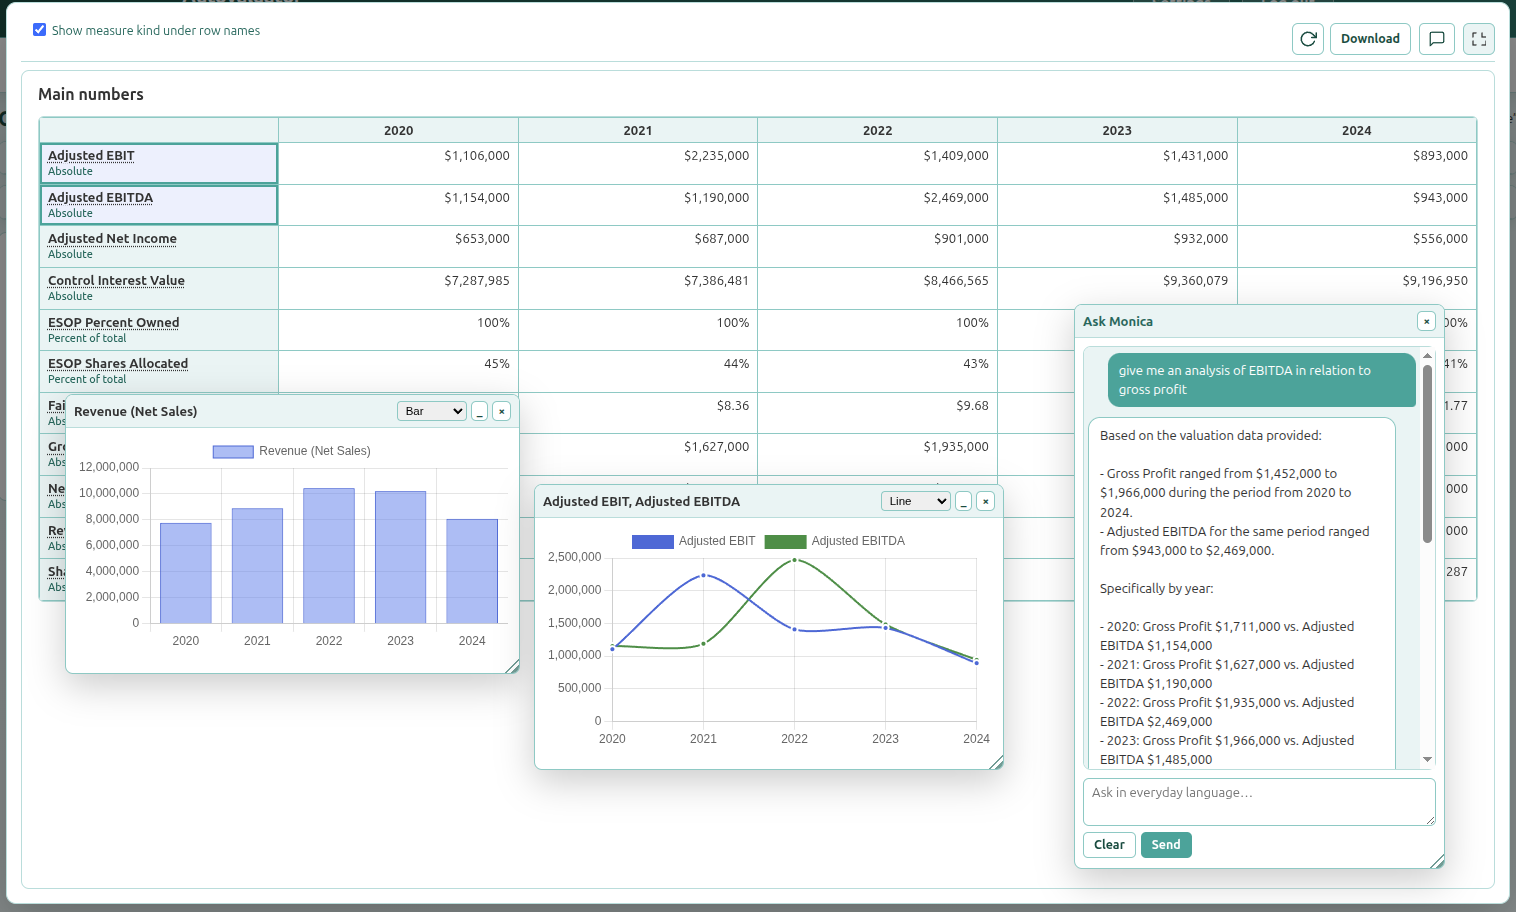Image resolution: width=1516 pixels, height=912 pixels.
Task: Click the $1,627,000 cell in 2021 column
Action: [638, 454]
